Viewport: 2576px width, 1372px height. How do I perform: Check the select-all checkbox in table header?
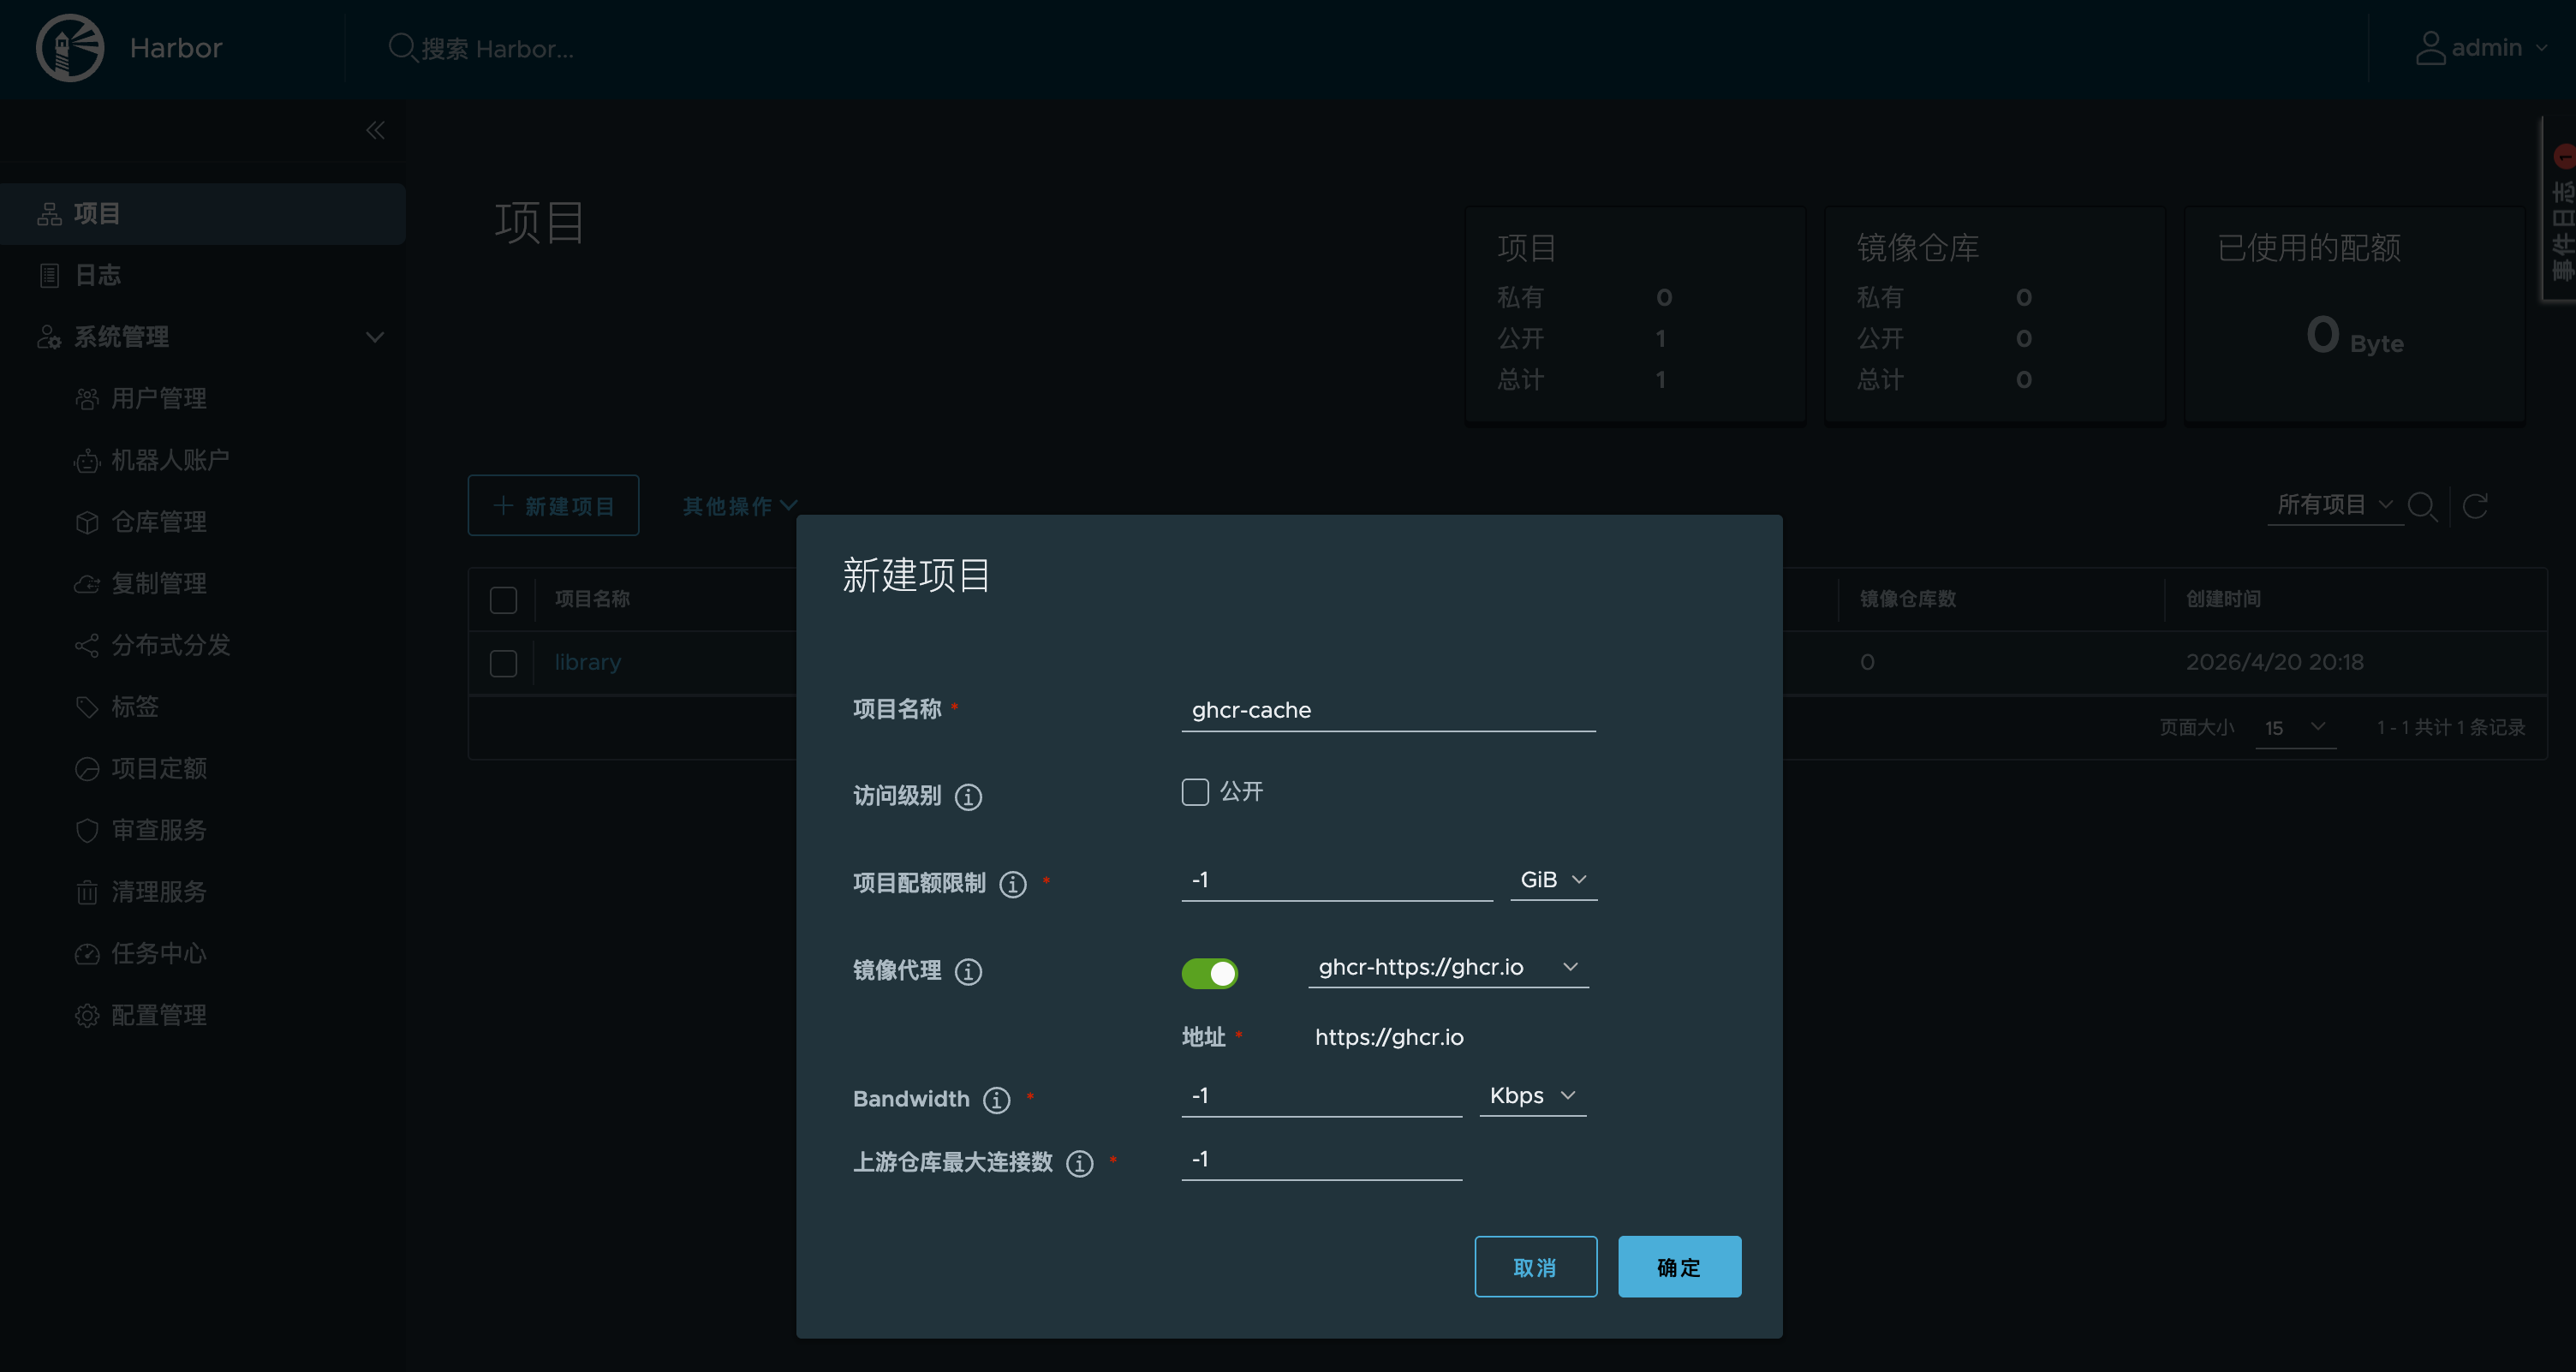[503, 600]
